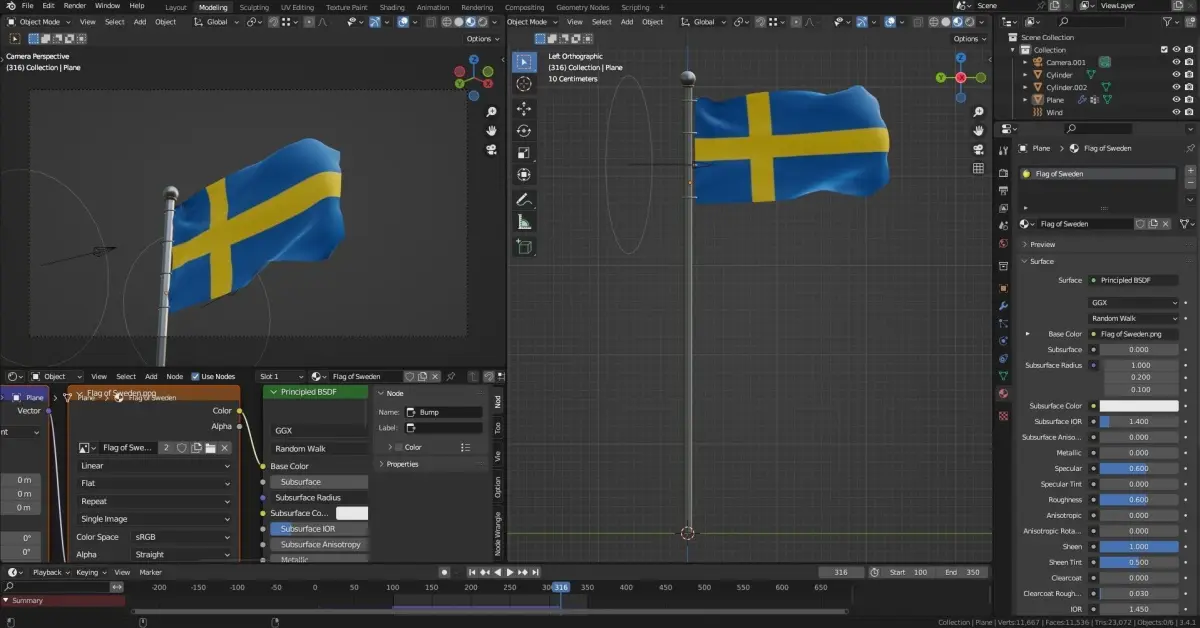The height and width of the screenshot is (628, 1200).
Task: Open sRGB color space dropdown
Action: (x=182, y=537)
